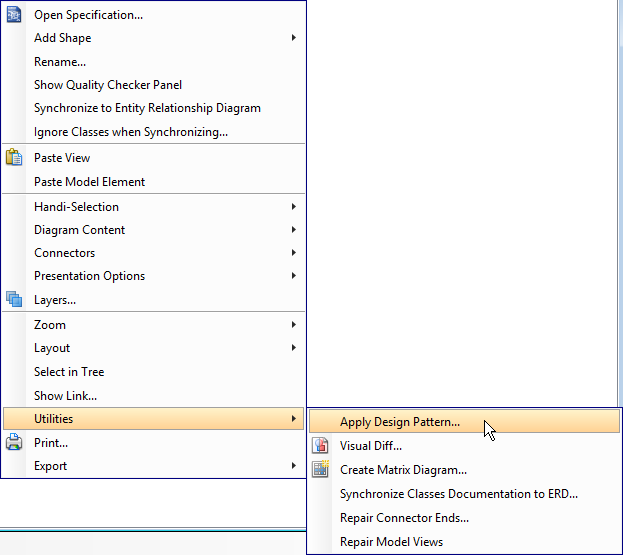Open the Add Shape menu entry

pyautogui.click(x=153, y=38)
